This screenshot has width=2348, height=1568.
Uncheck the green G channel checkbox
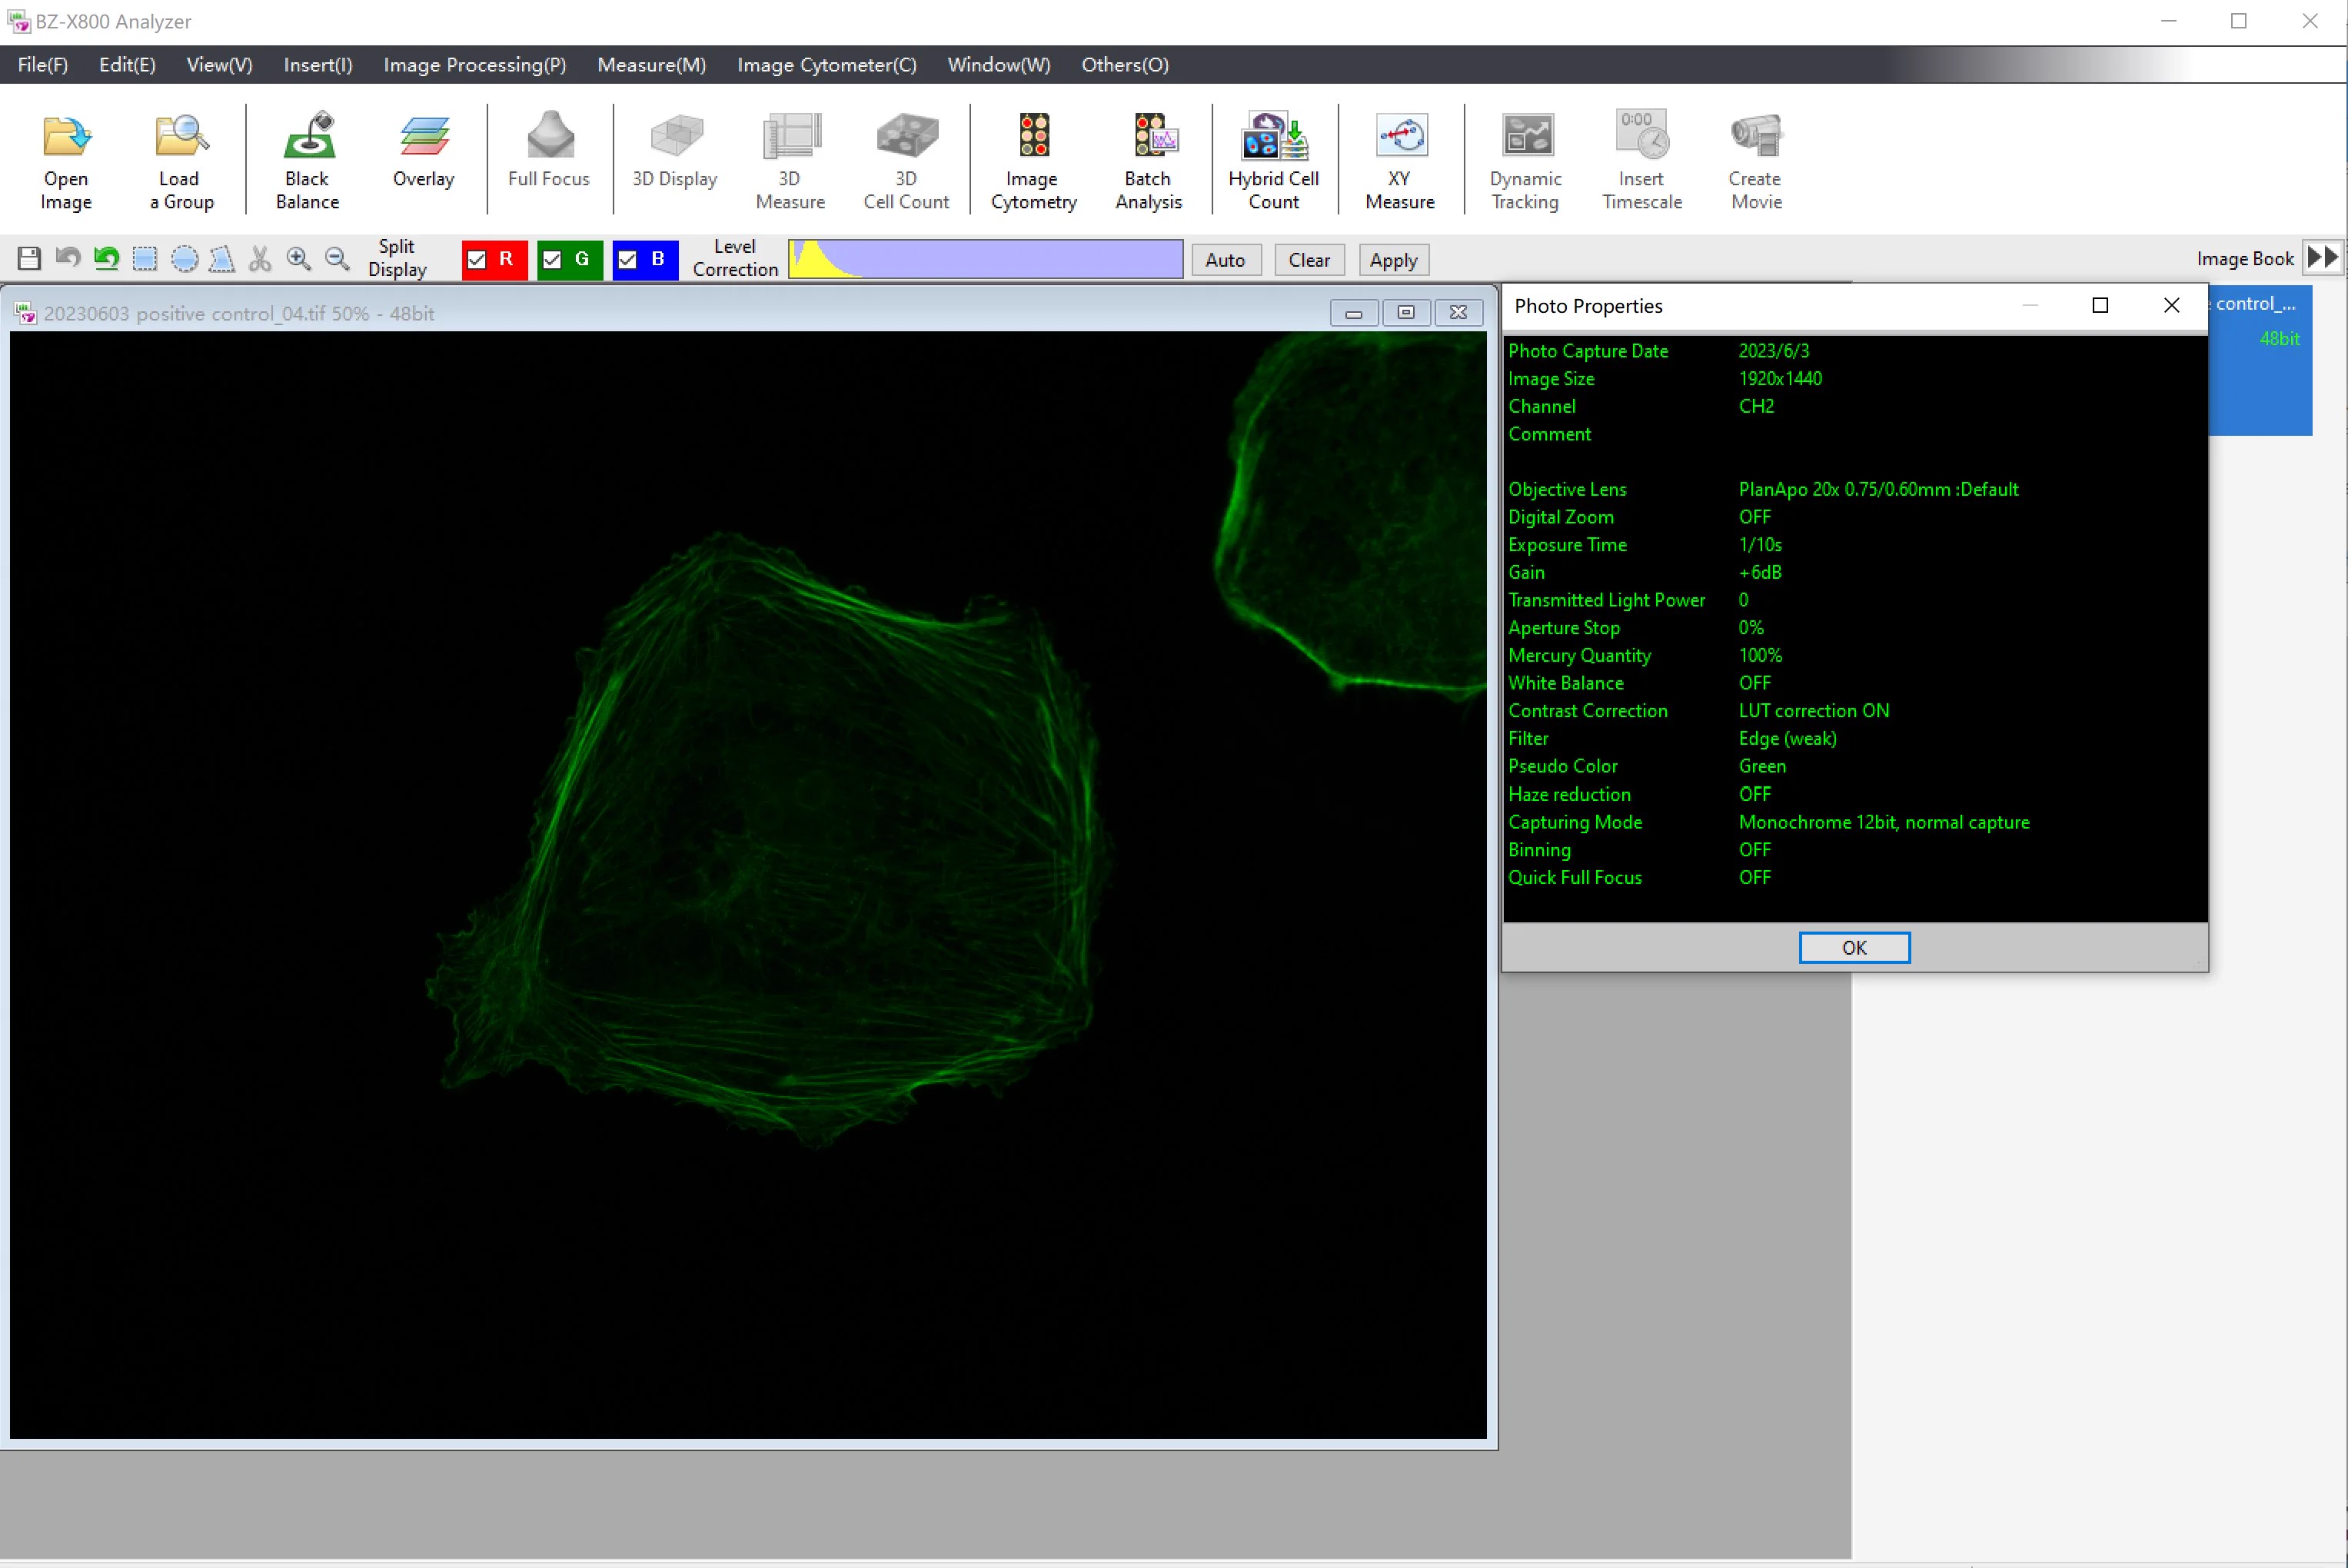[552, 260]
